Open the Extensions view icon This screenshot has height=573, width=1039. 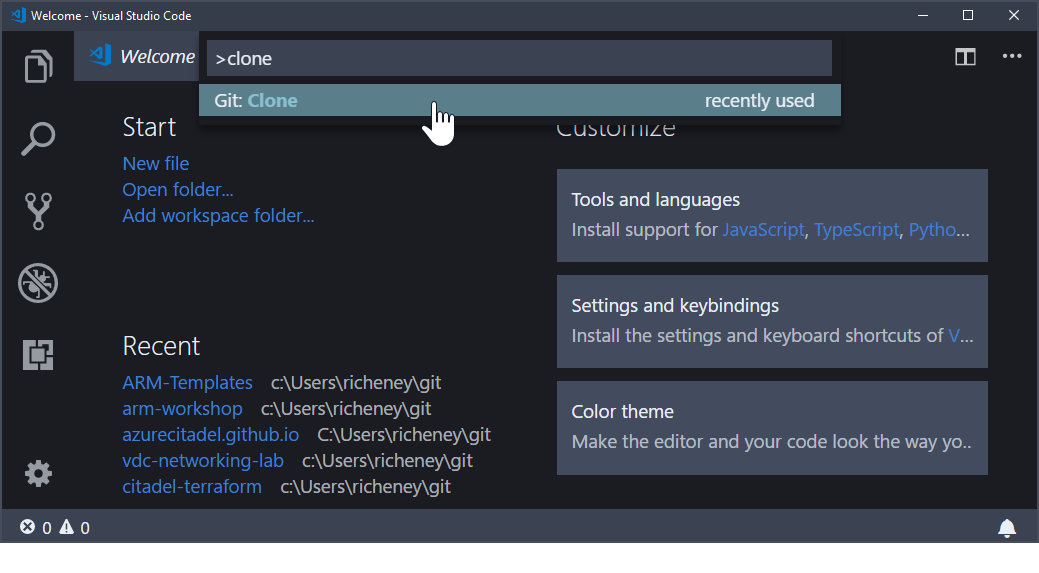click(x=38, y=355)
